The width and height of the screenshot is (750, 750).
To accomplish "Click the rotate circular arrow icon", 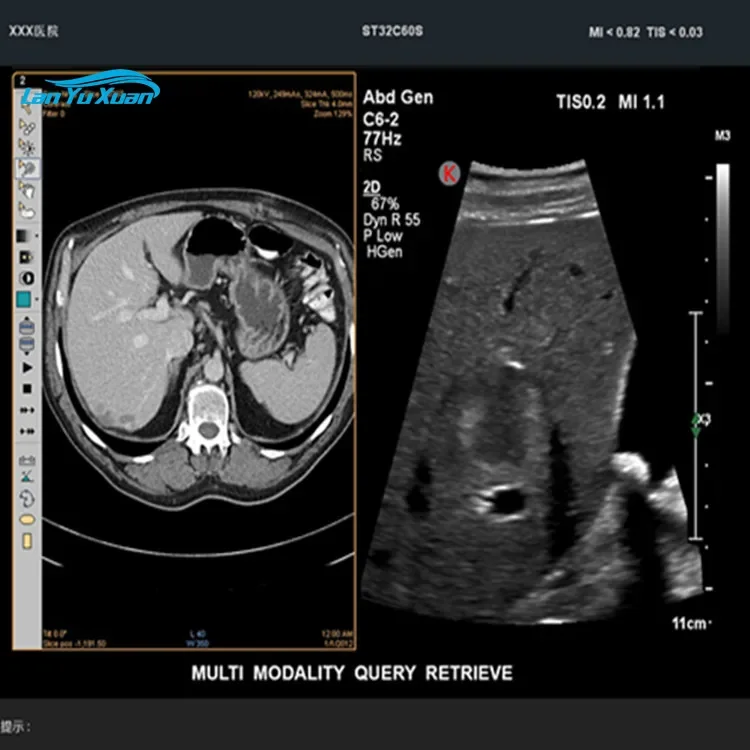I will pos(27,498).
